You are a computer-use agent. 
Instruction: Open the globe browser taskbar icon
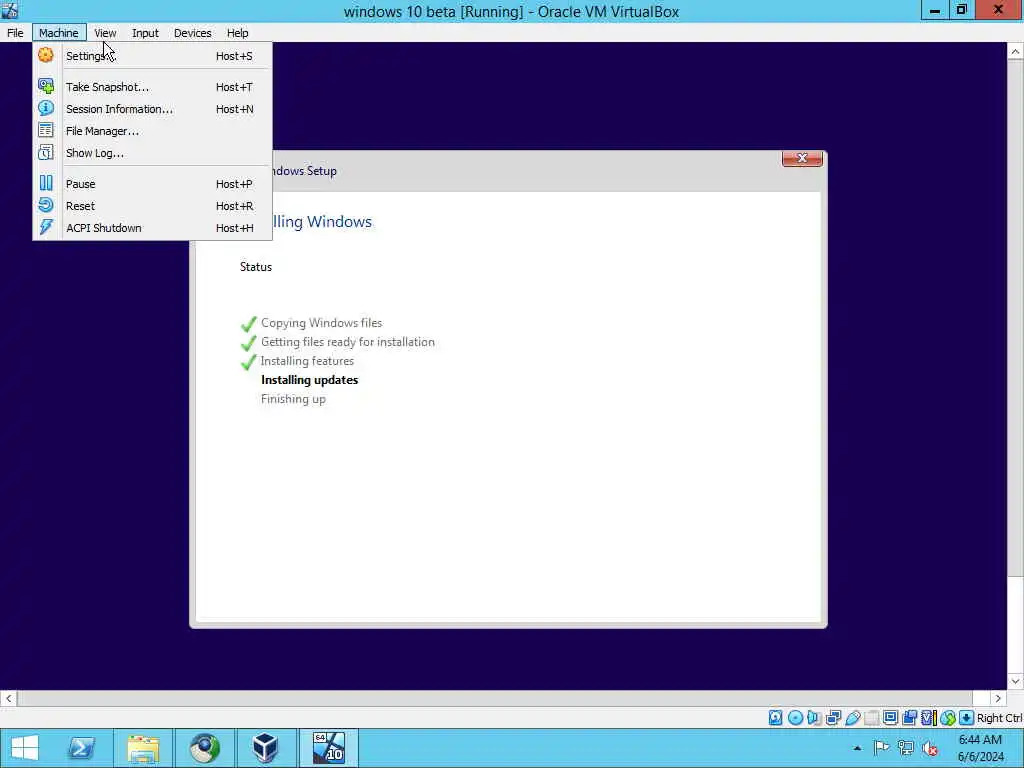[x=204, y=748]
